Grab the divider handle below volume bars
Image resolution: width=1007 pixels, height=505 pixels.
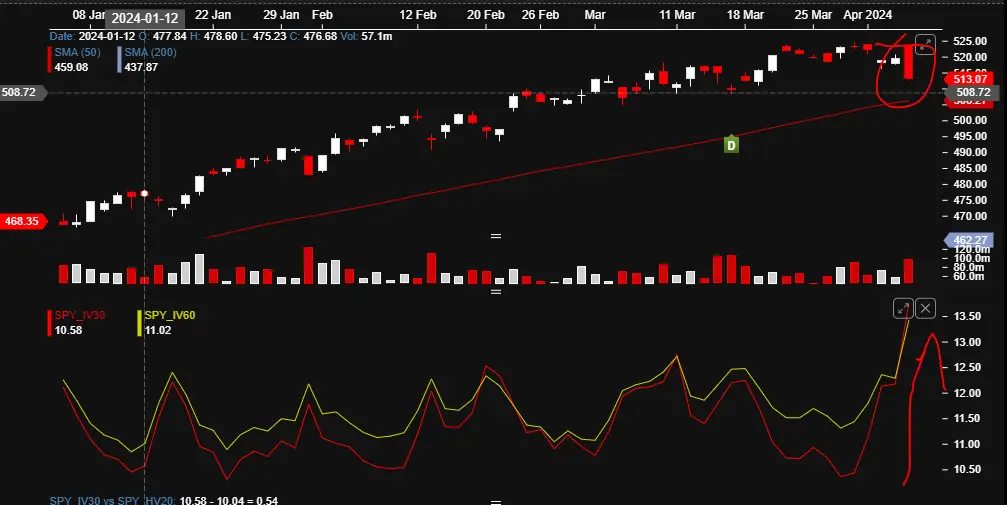click(x=496, y=292)
